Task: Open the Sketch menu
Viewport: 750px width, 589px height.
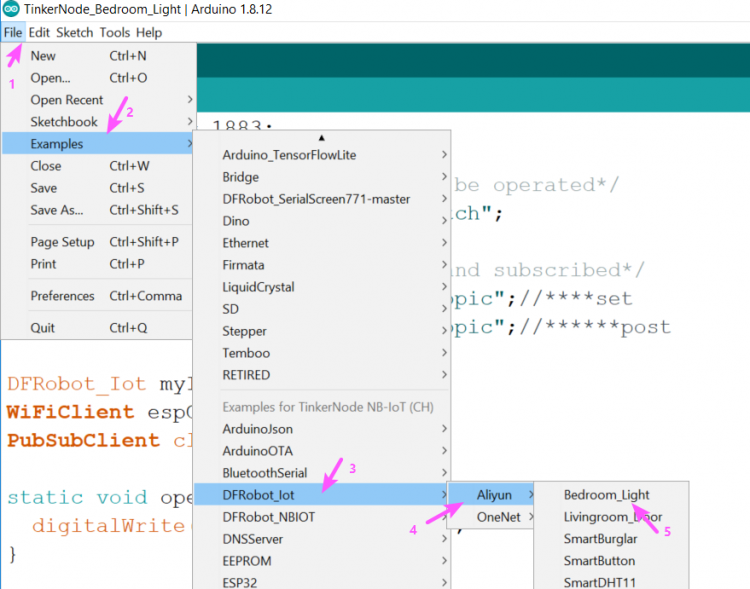Action: click(x=75, y=33)
